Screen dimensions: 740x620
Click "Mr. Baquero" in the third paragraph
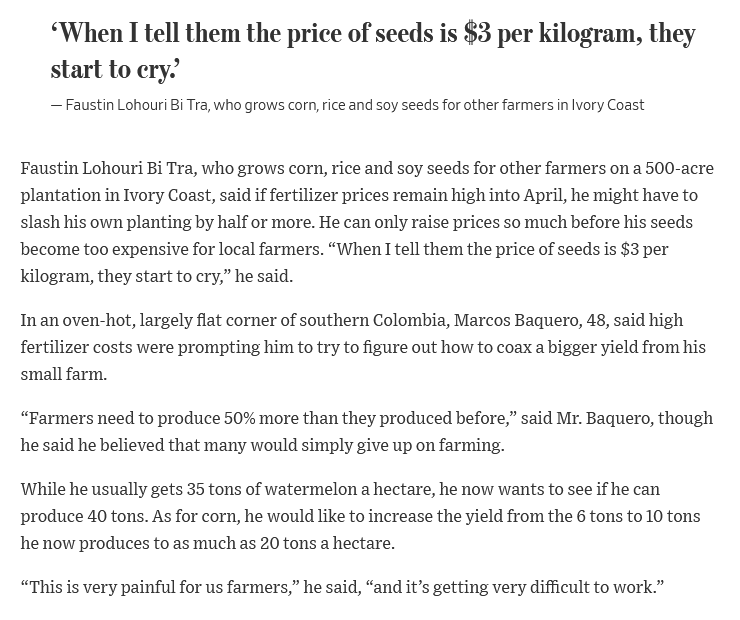[x=605, y=419]
